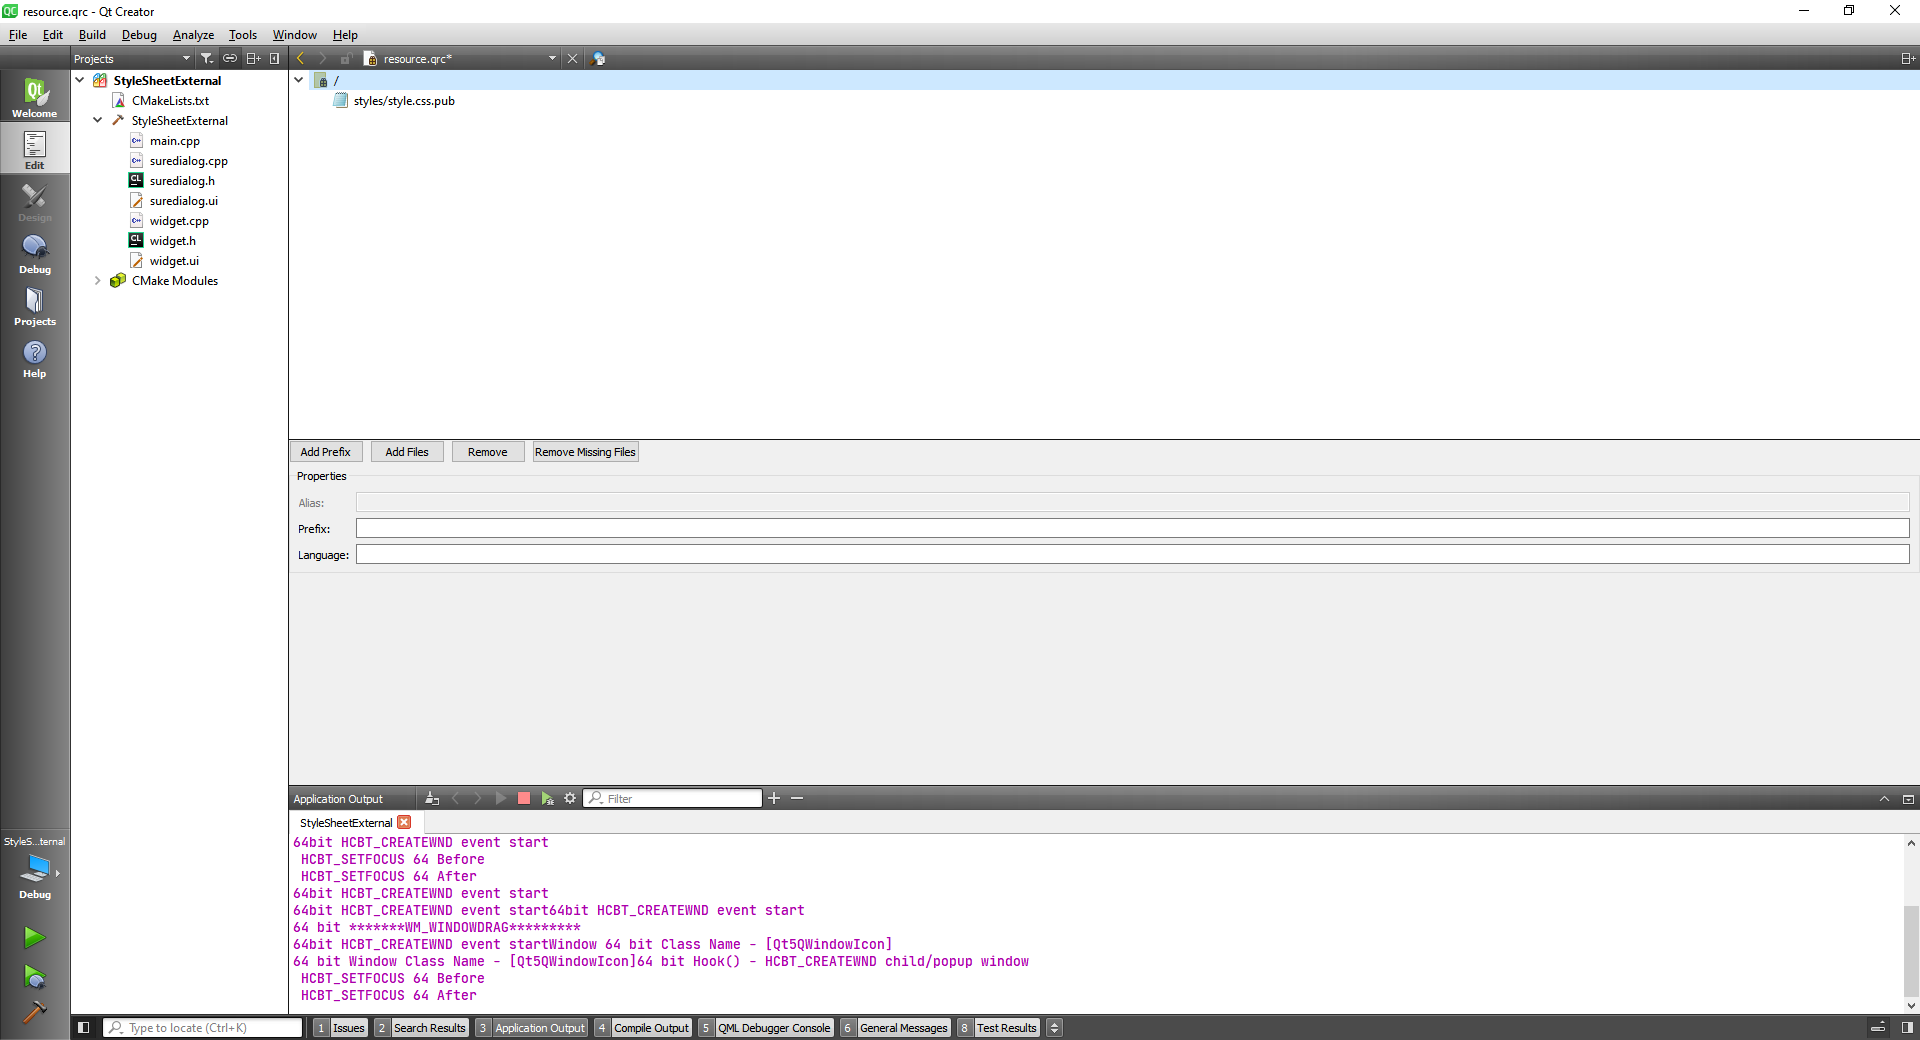The height and width of the screenshot is (1040, 1920).
Task: Open the Welcome mode
Action: click(x=35, y=97)
